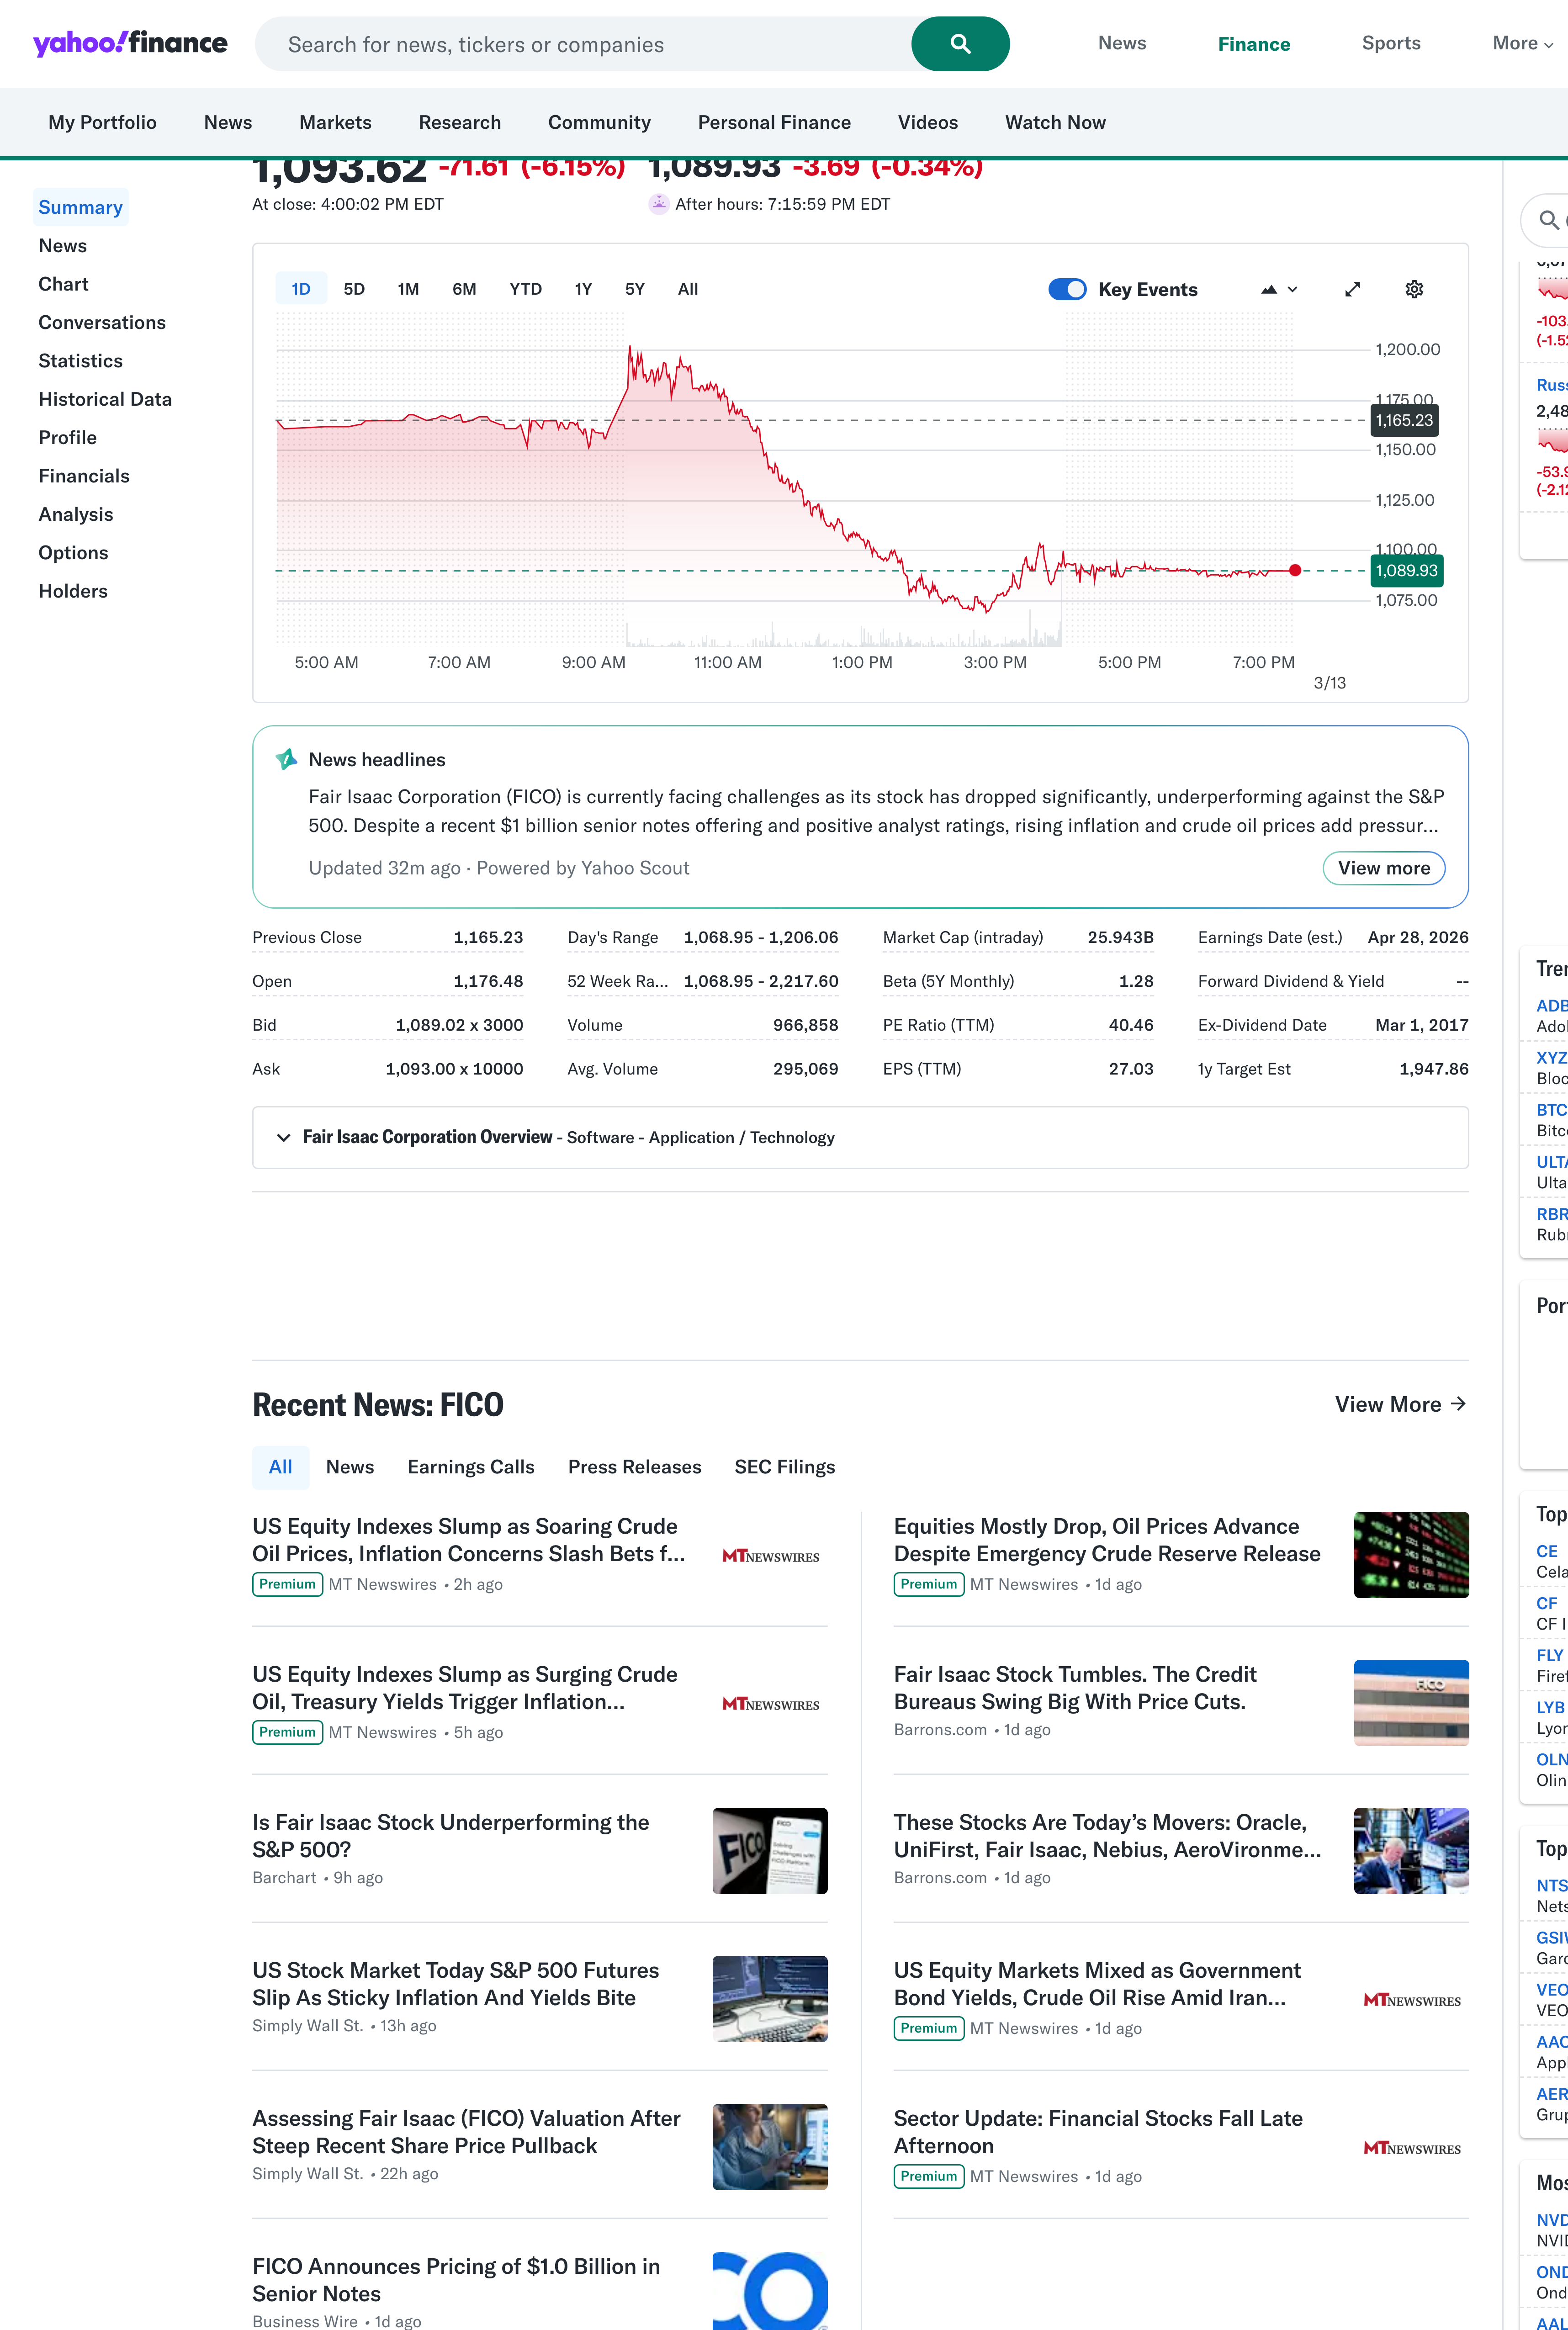Disable the Key Events toggle
Viewport: 1568px width, 2330px height.
pos(1067,289)
